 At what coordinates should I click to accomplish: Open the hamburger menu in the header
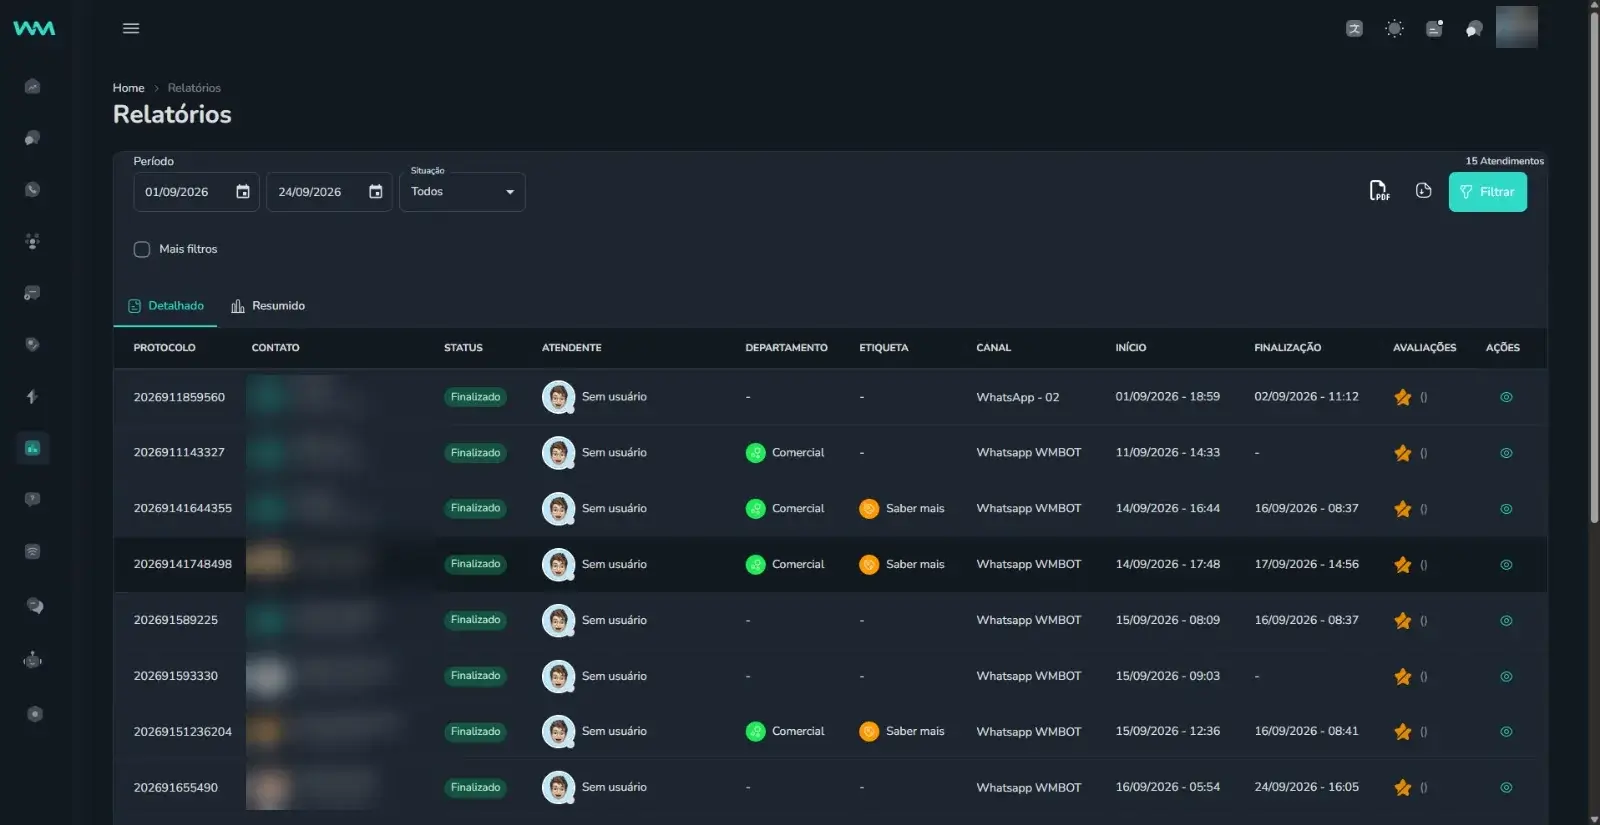pos(131,28)
